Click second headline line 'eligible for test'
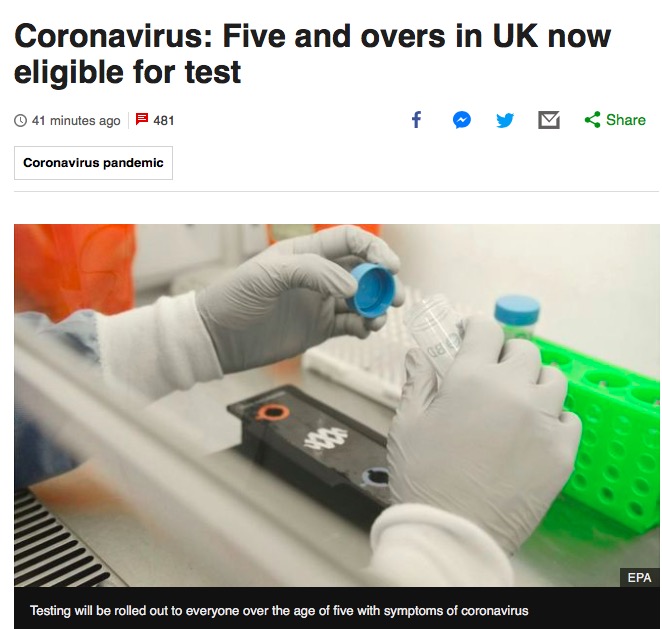662x629 pixels. tap(128, 72)
